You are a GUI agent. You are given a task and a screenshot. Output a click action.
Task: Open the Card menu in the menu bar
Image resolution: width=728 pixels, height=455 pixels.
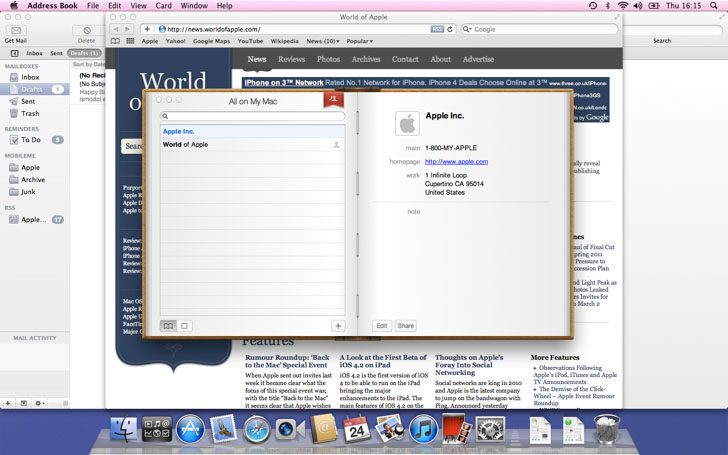pyautogui.click(x=163, y=6)
